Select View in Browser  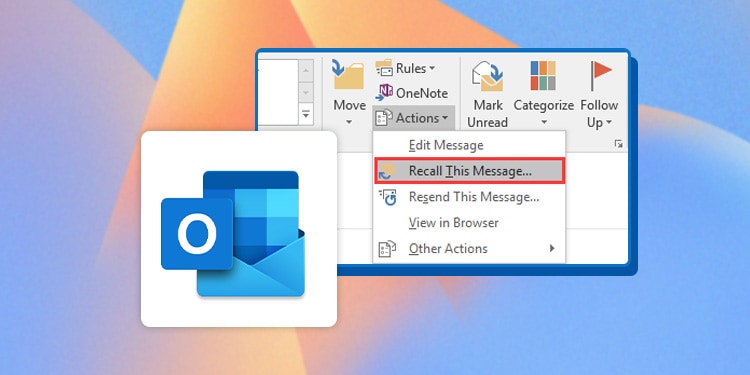click(x=469, y=223)
